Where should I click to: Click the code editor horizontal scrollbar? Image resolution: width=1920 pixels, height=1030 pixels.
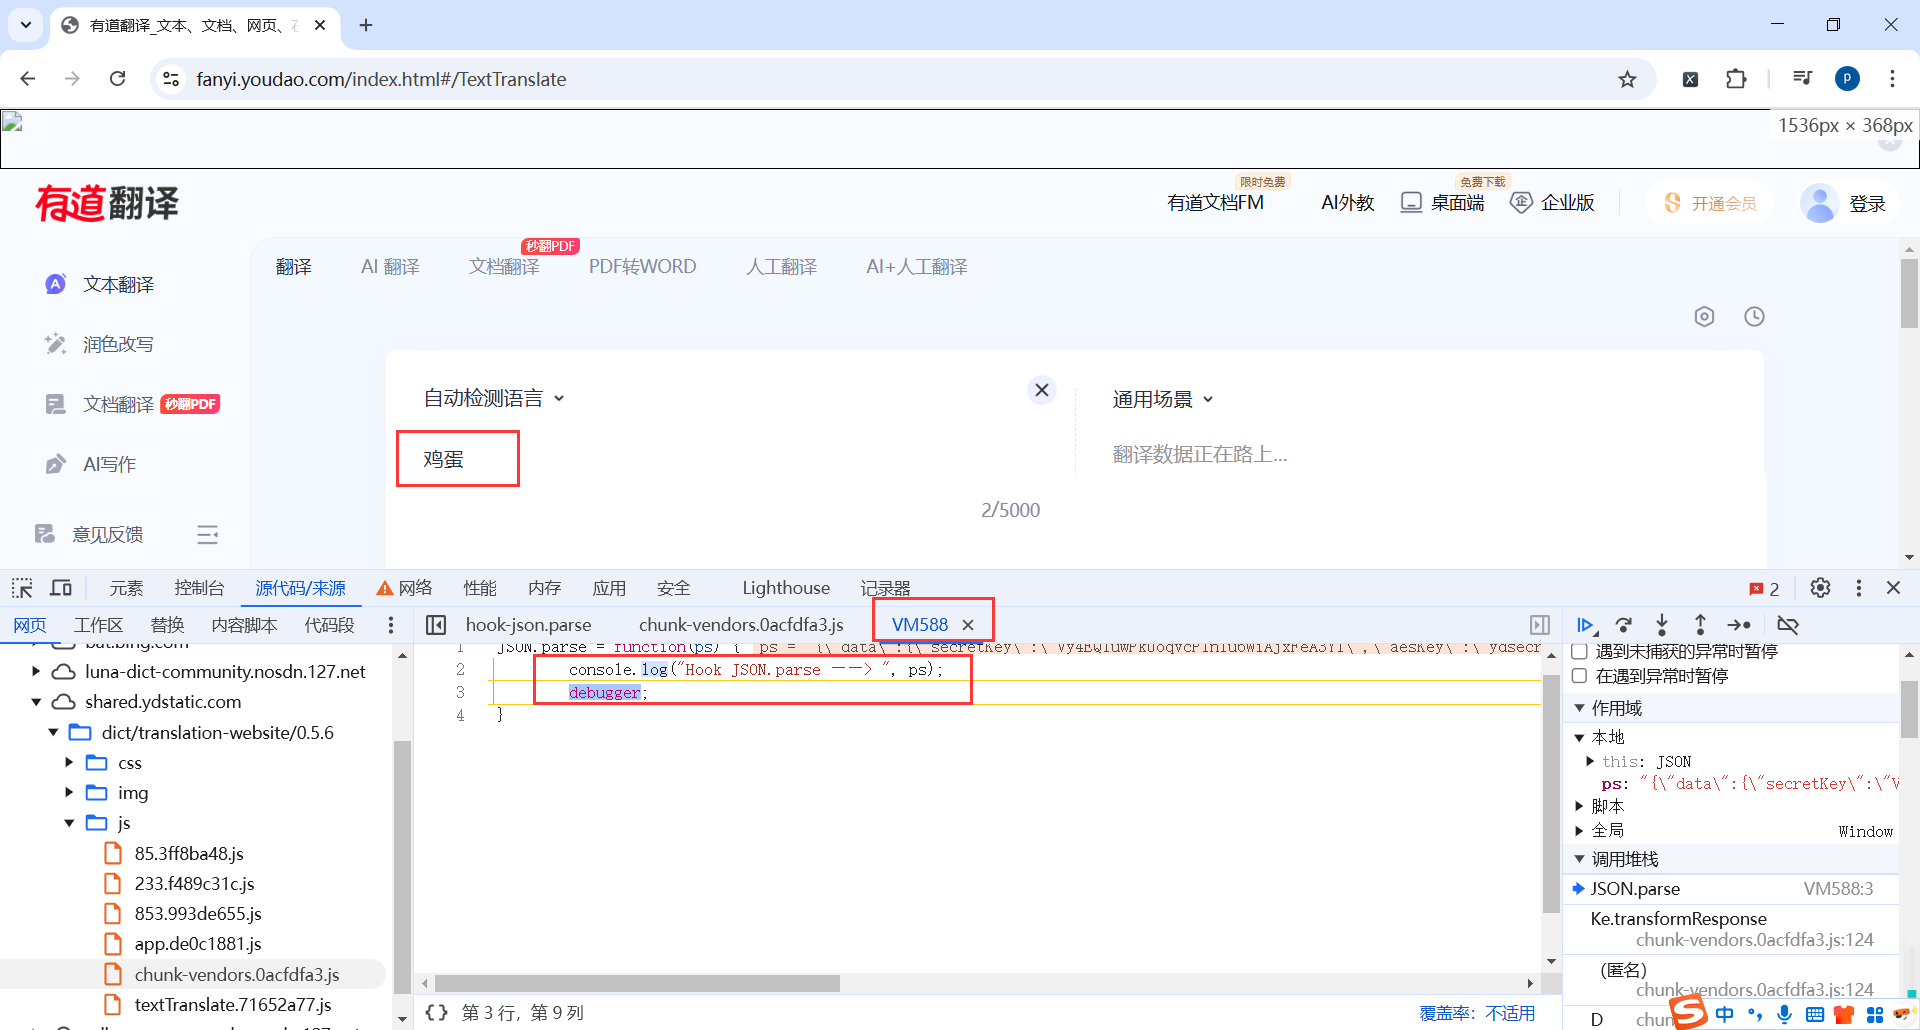[637, 984]
